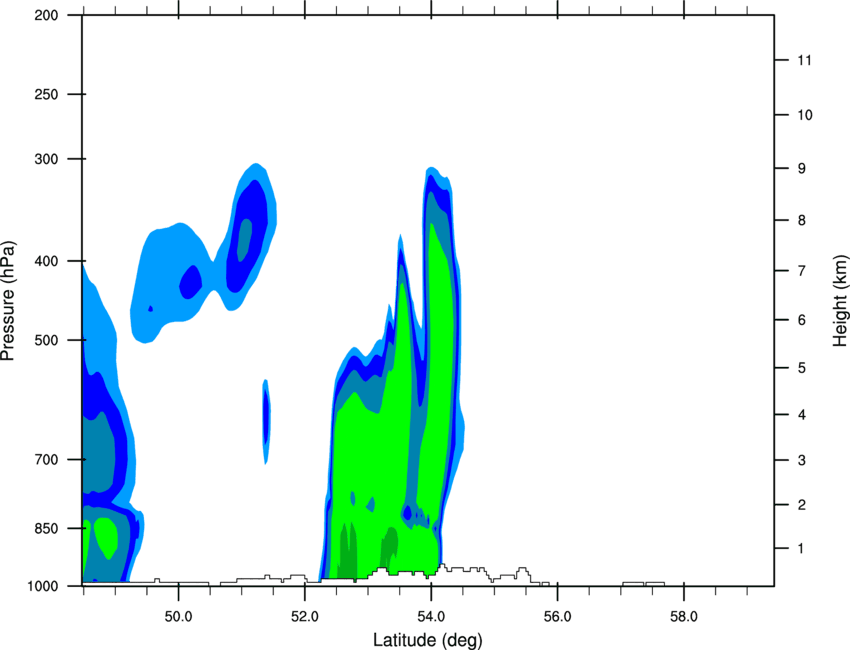Pick the 2 km height label

click(x=802, y=505)
